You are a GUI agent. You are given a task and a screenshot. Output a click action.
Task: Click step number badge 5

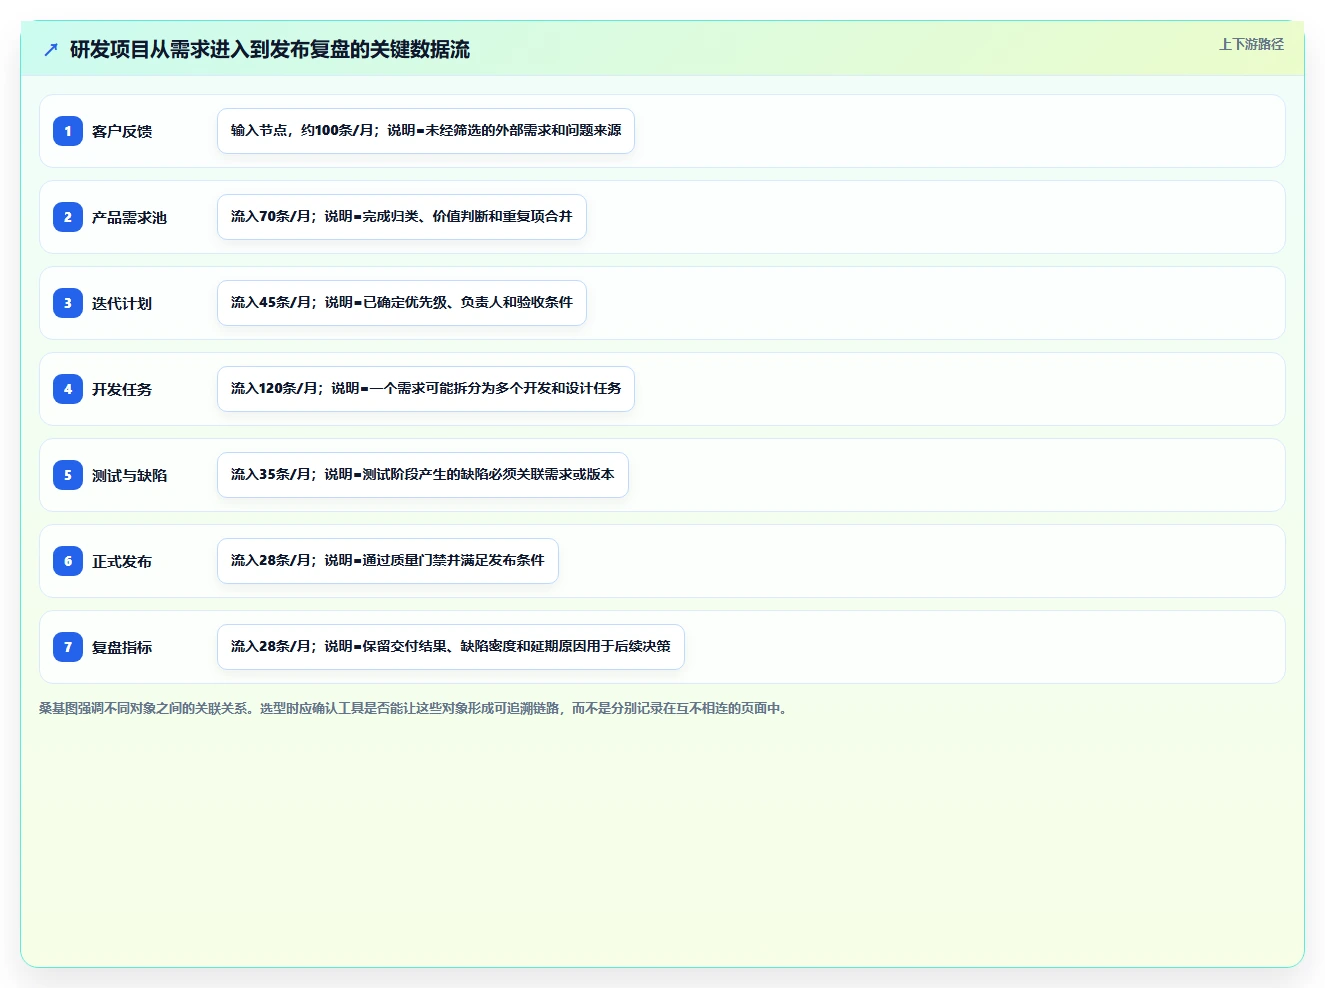68,475
